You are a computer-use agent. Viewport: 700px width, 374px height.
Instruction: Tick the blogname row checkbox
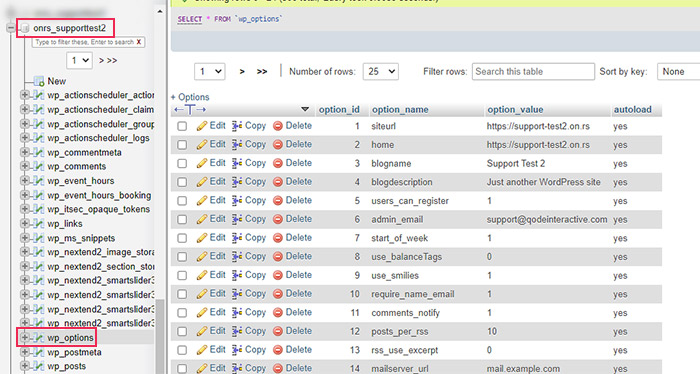coord(182,164)
